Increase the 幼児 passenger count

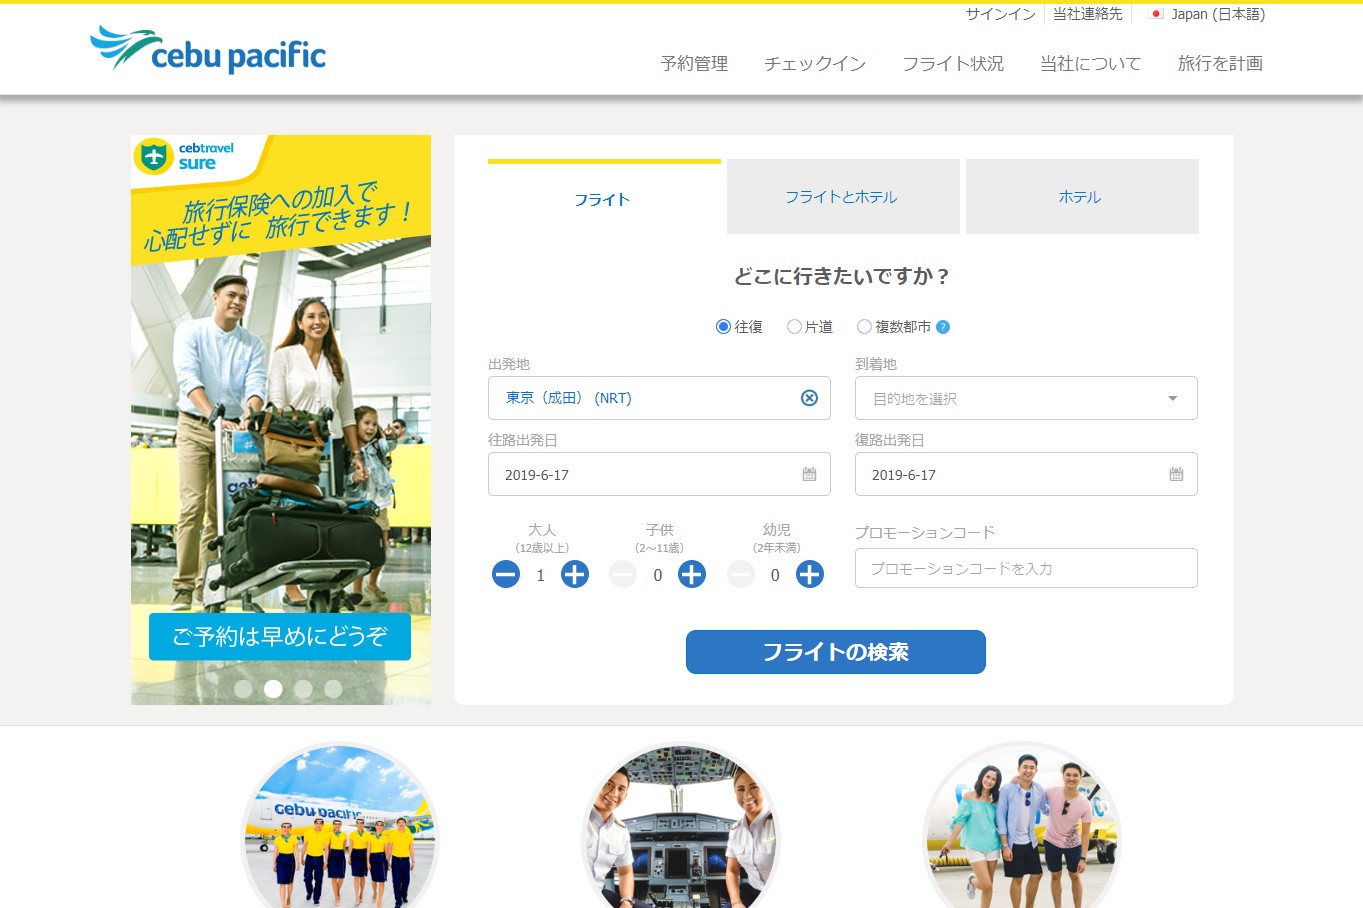tap(809, 574)
